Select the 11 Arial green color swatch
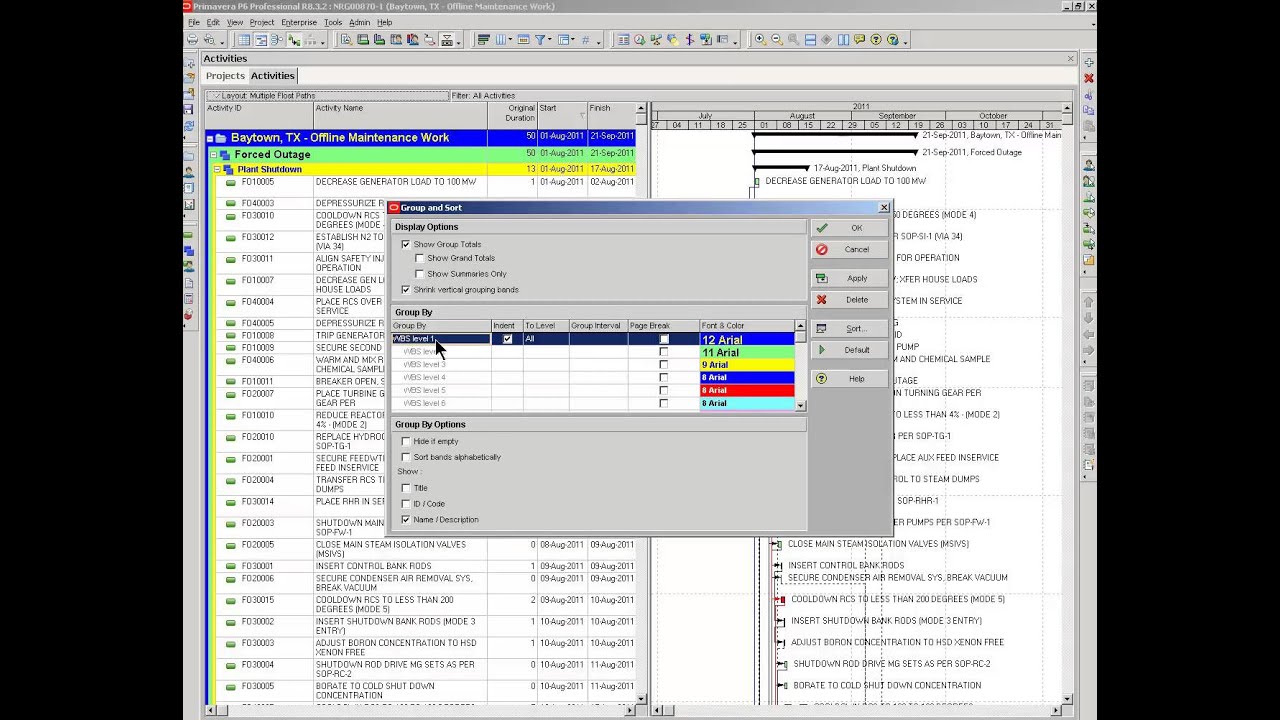Screen dimensions: 1280x720 pyautogui.click(x=747, y=353)
